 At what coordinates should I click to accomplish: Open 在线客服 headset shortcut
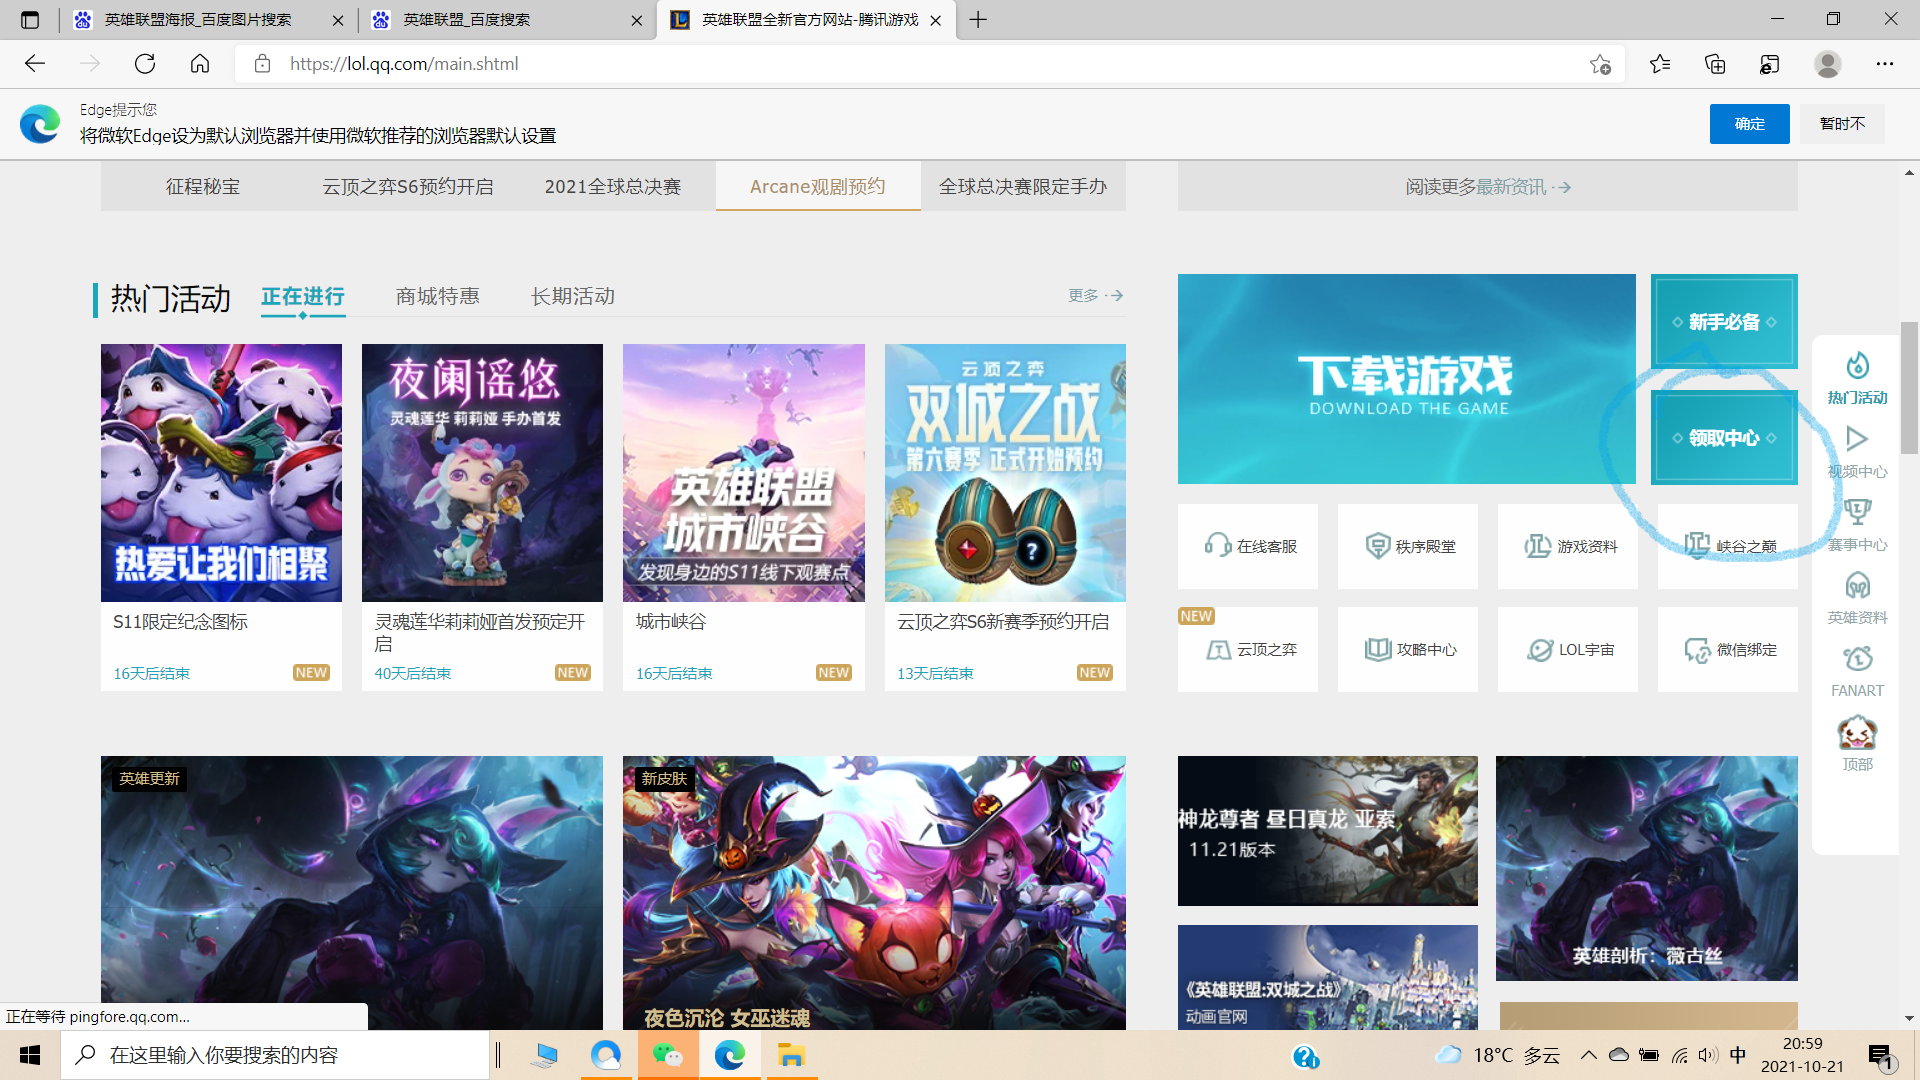coord(1248,546)
